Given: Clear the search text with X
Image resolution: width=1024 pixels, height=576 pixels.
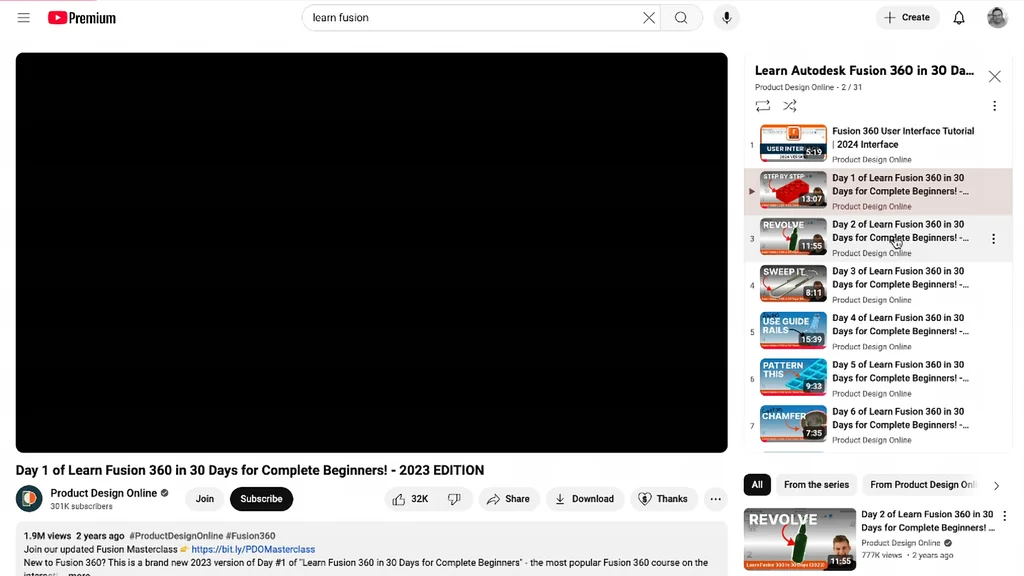Looking at the screenshot, I should [x=648, y=18].
